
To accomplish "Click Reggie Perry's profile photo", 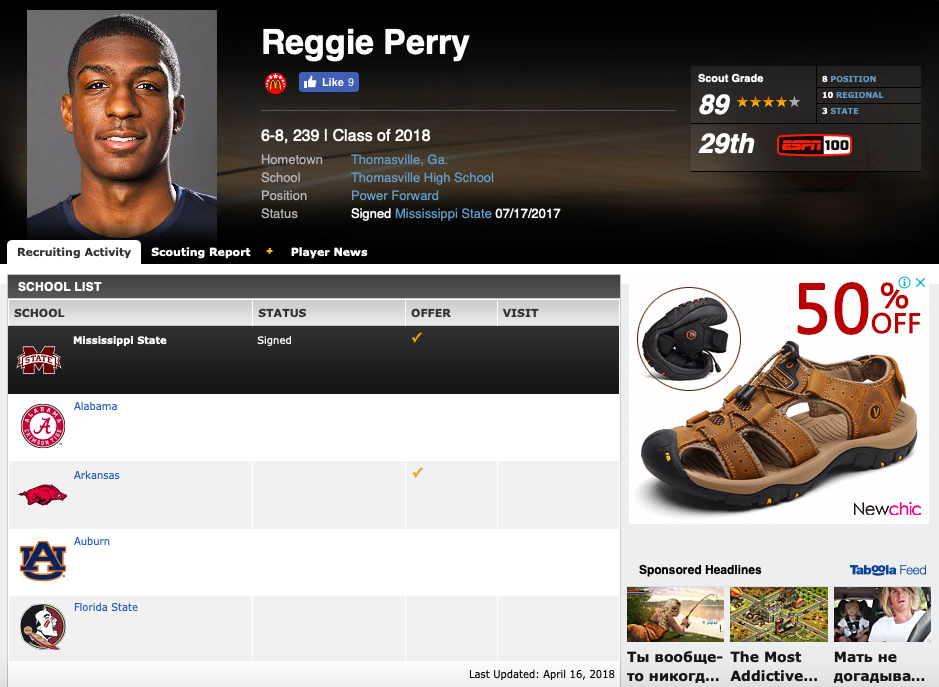I will coord(122,124).
